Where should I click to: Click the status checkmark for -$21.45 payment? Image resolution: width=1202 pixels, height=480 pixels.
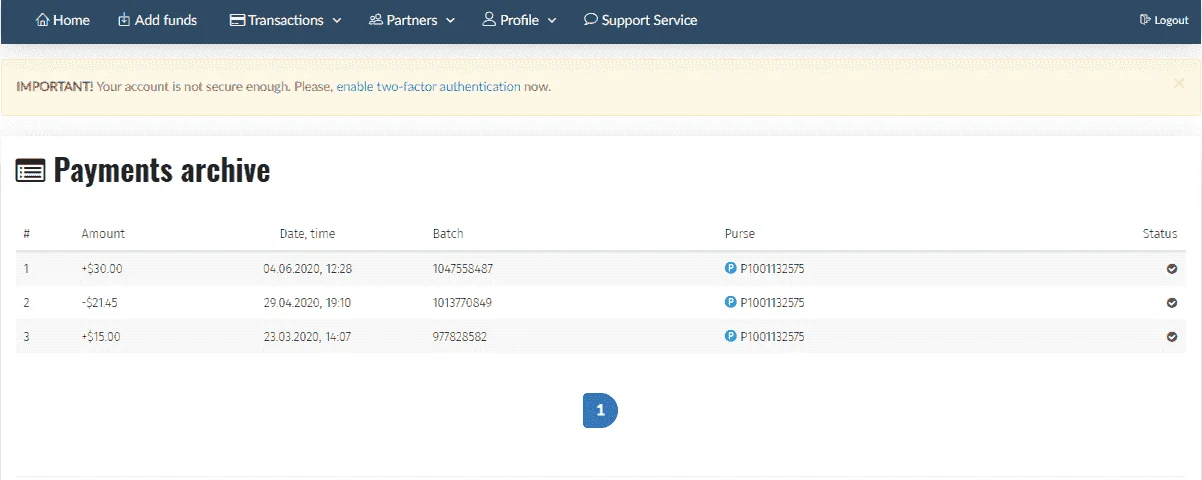point(1172,303)
